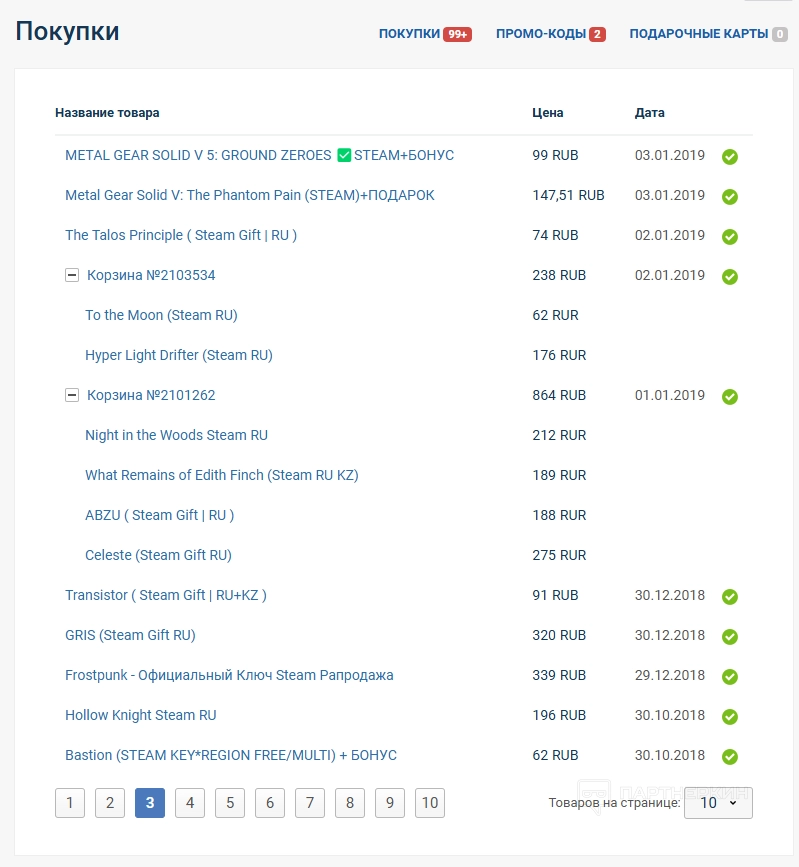Viewport: 799px width, 867px height.
Task: Click green status icon for Корзина №2103534
Action: pyautogui.click(x=729, y=276)
